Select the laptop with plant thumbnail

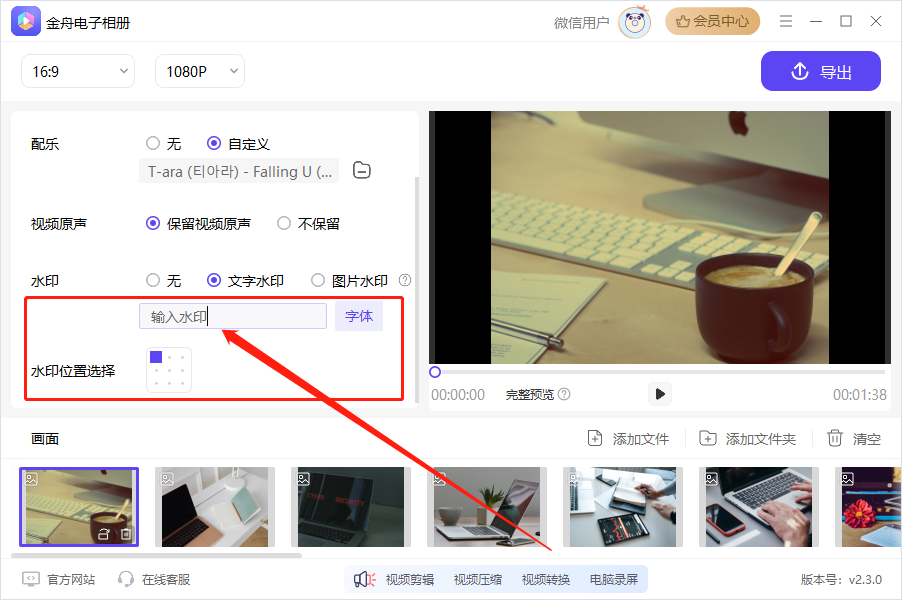click(x=487, y=507)
